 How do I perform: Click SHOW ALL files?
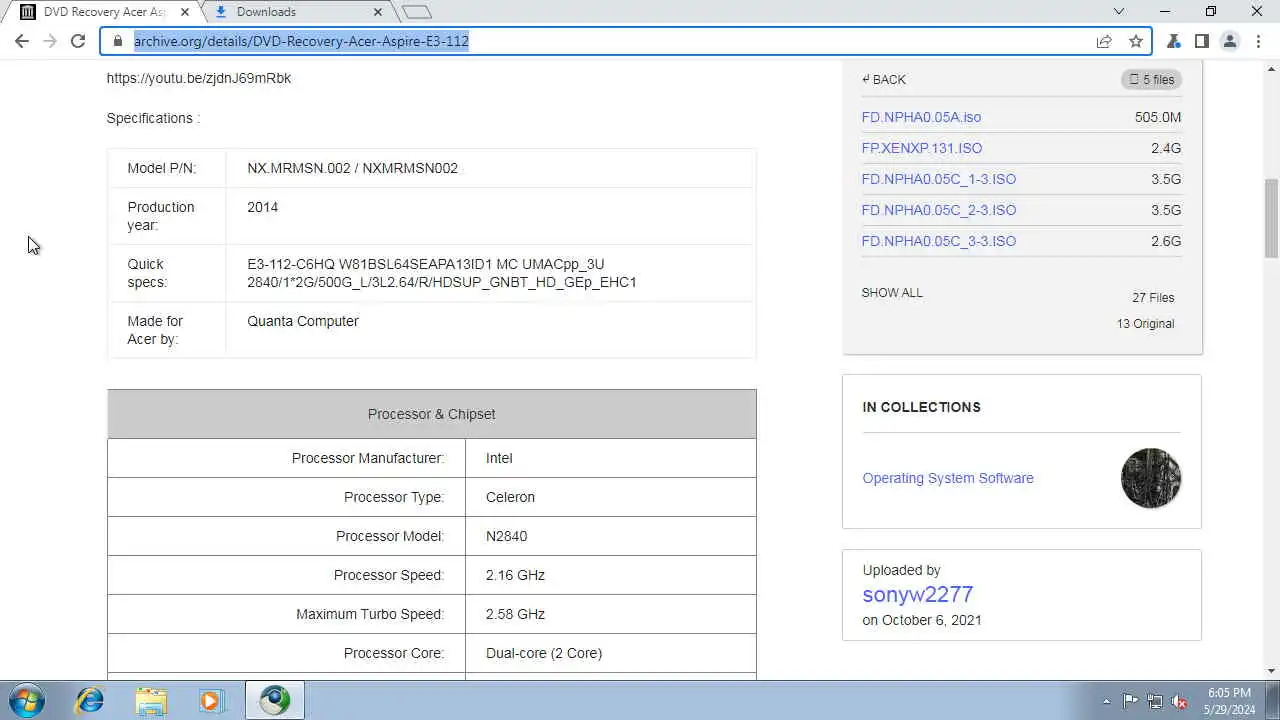[x=892, y=293]
